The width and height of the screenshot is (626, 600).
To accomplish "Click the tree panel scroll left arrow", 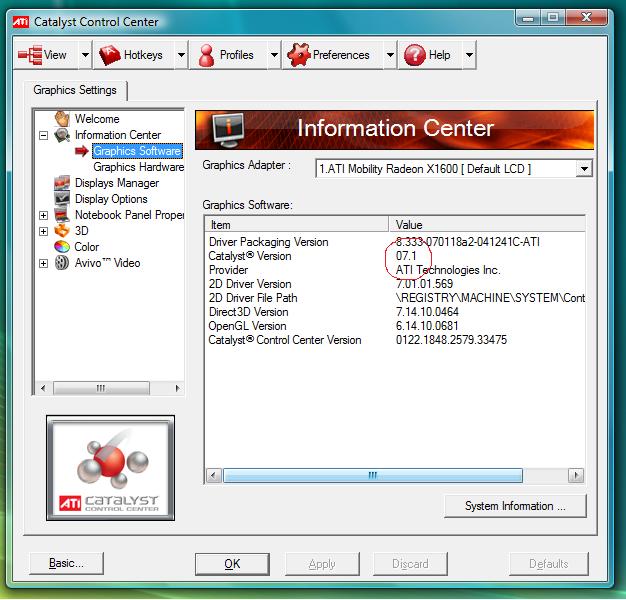I will [43, 388].
